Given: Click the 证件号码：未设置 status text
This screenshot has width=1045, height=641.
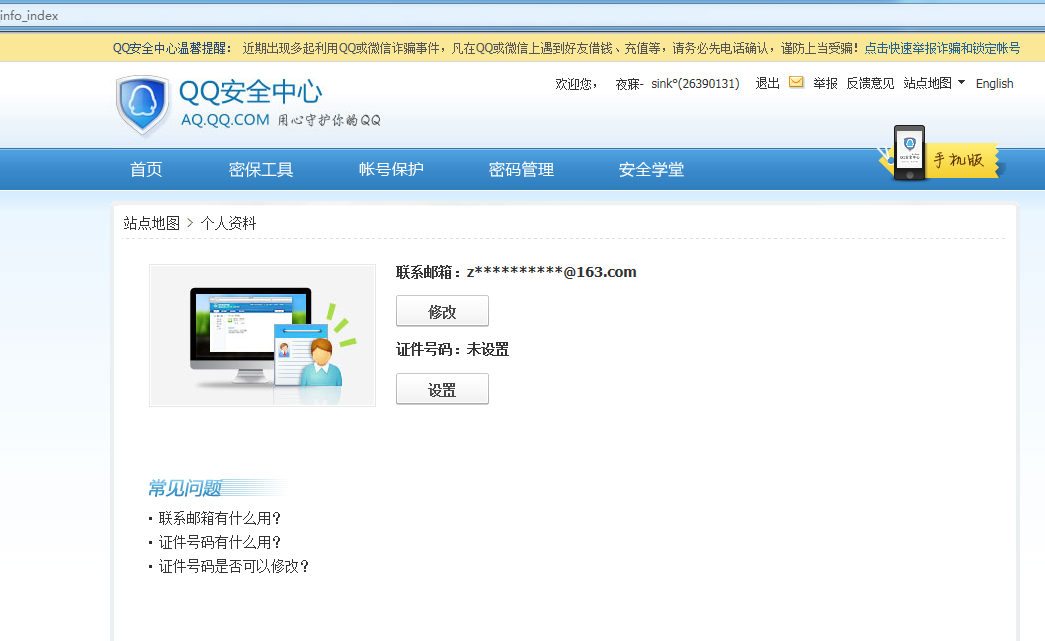Looking at the screenshot, I should (453, 350).
